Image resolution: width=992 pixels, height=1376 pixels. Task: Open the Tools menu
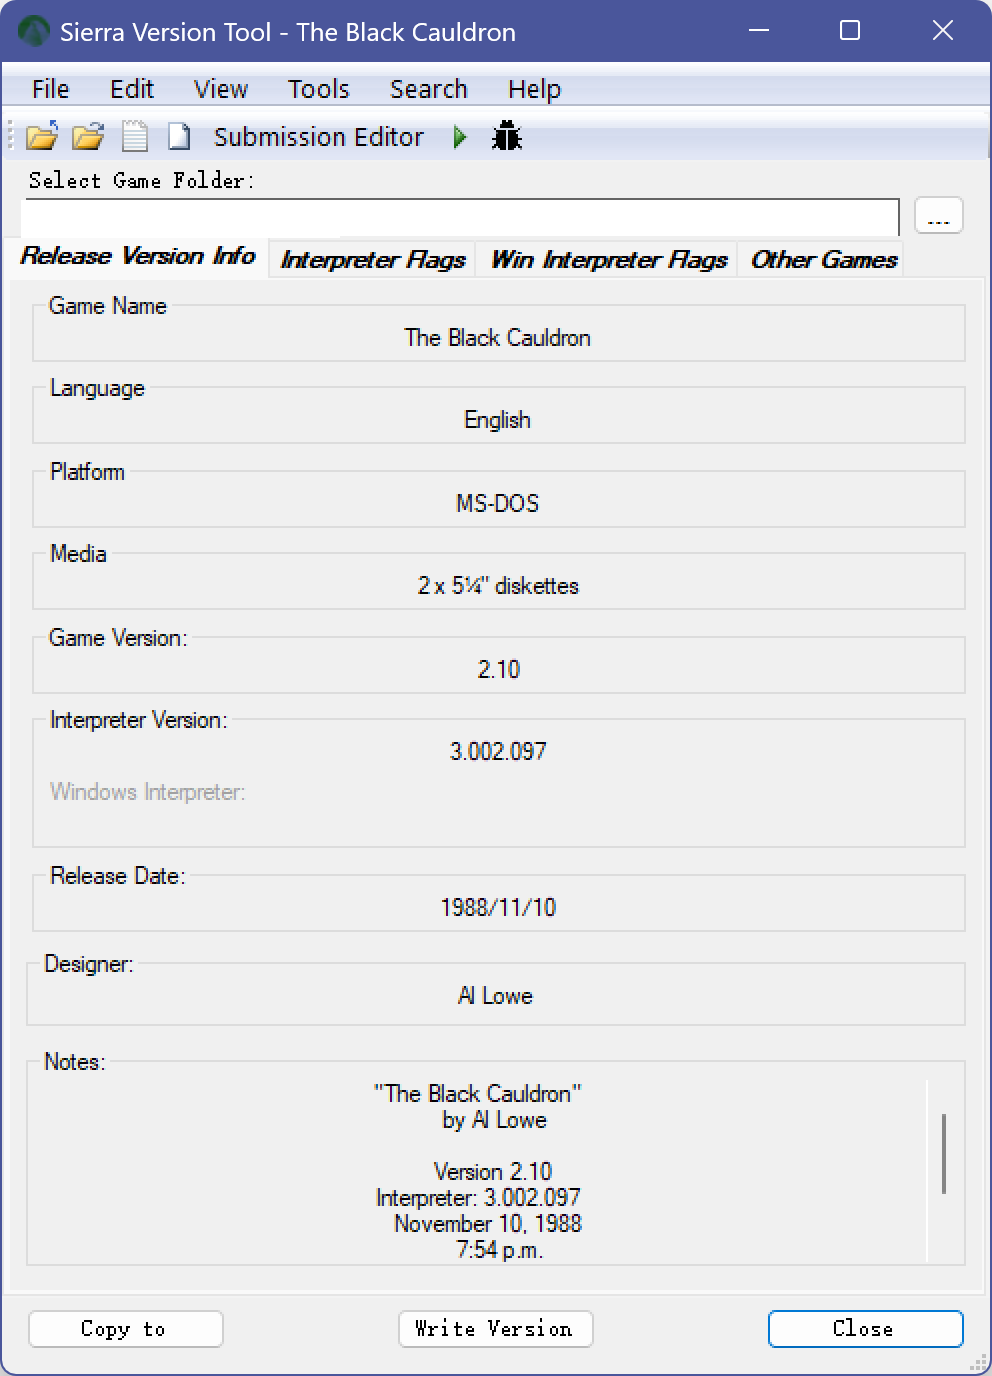318,89
